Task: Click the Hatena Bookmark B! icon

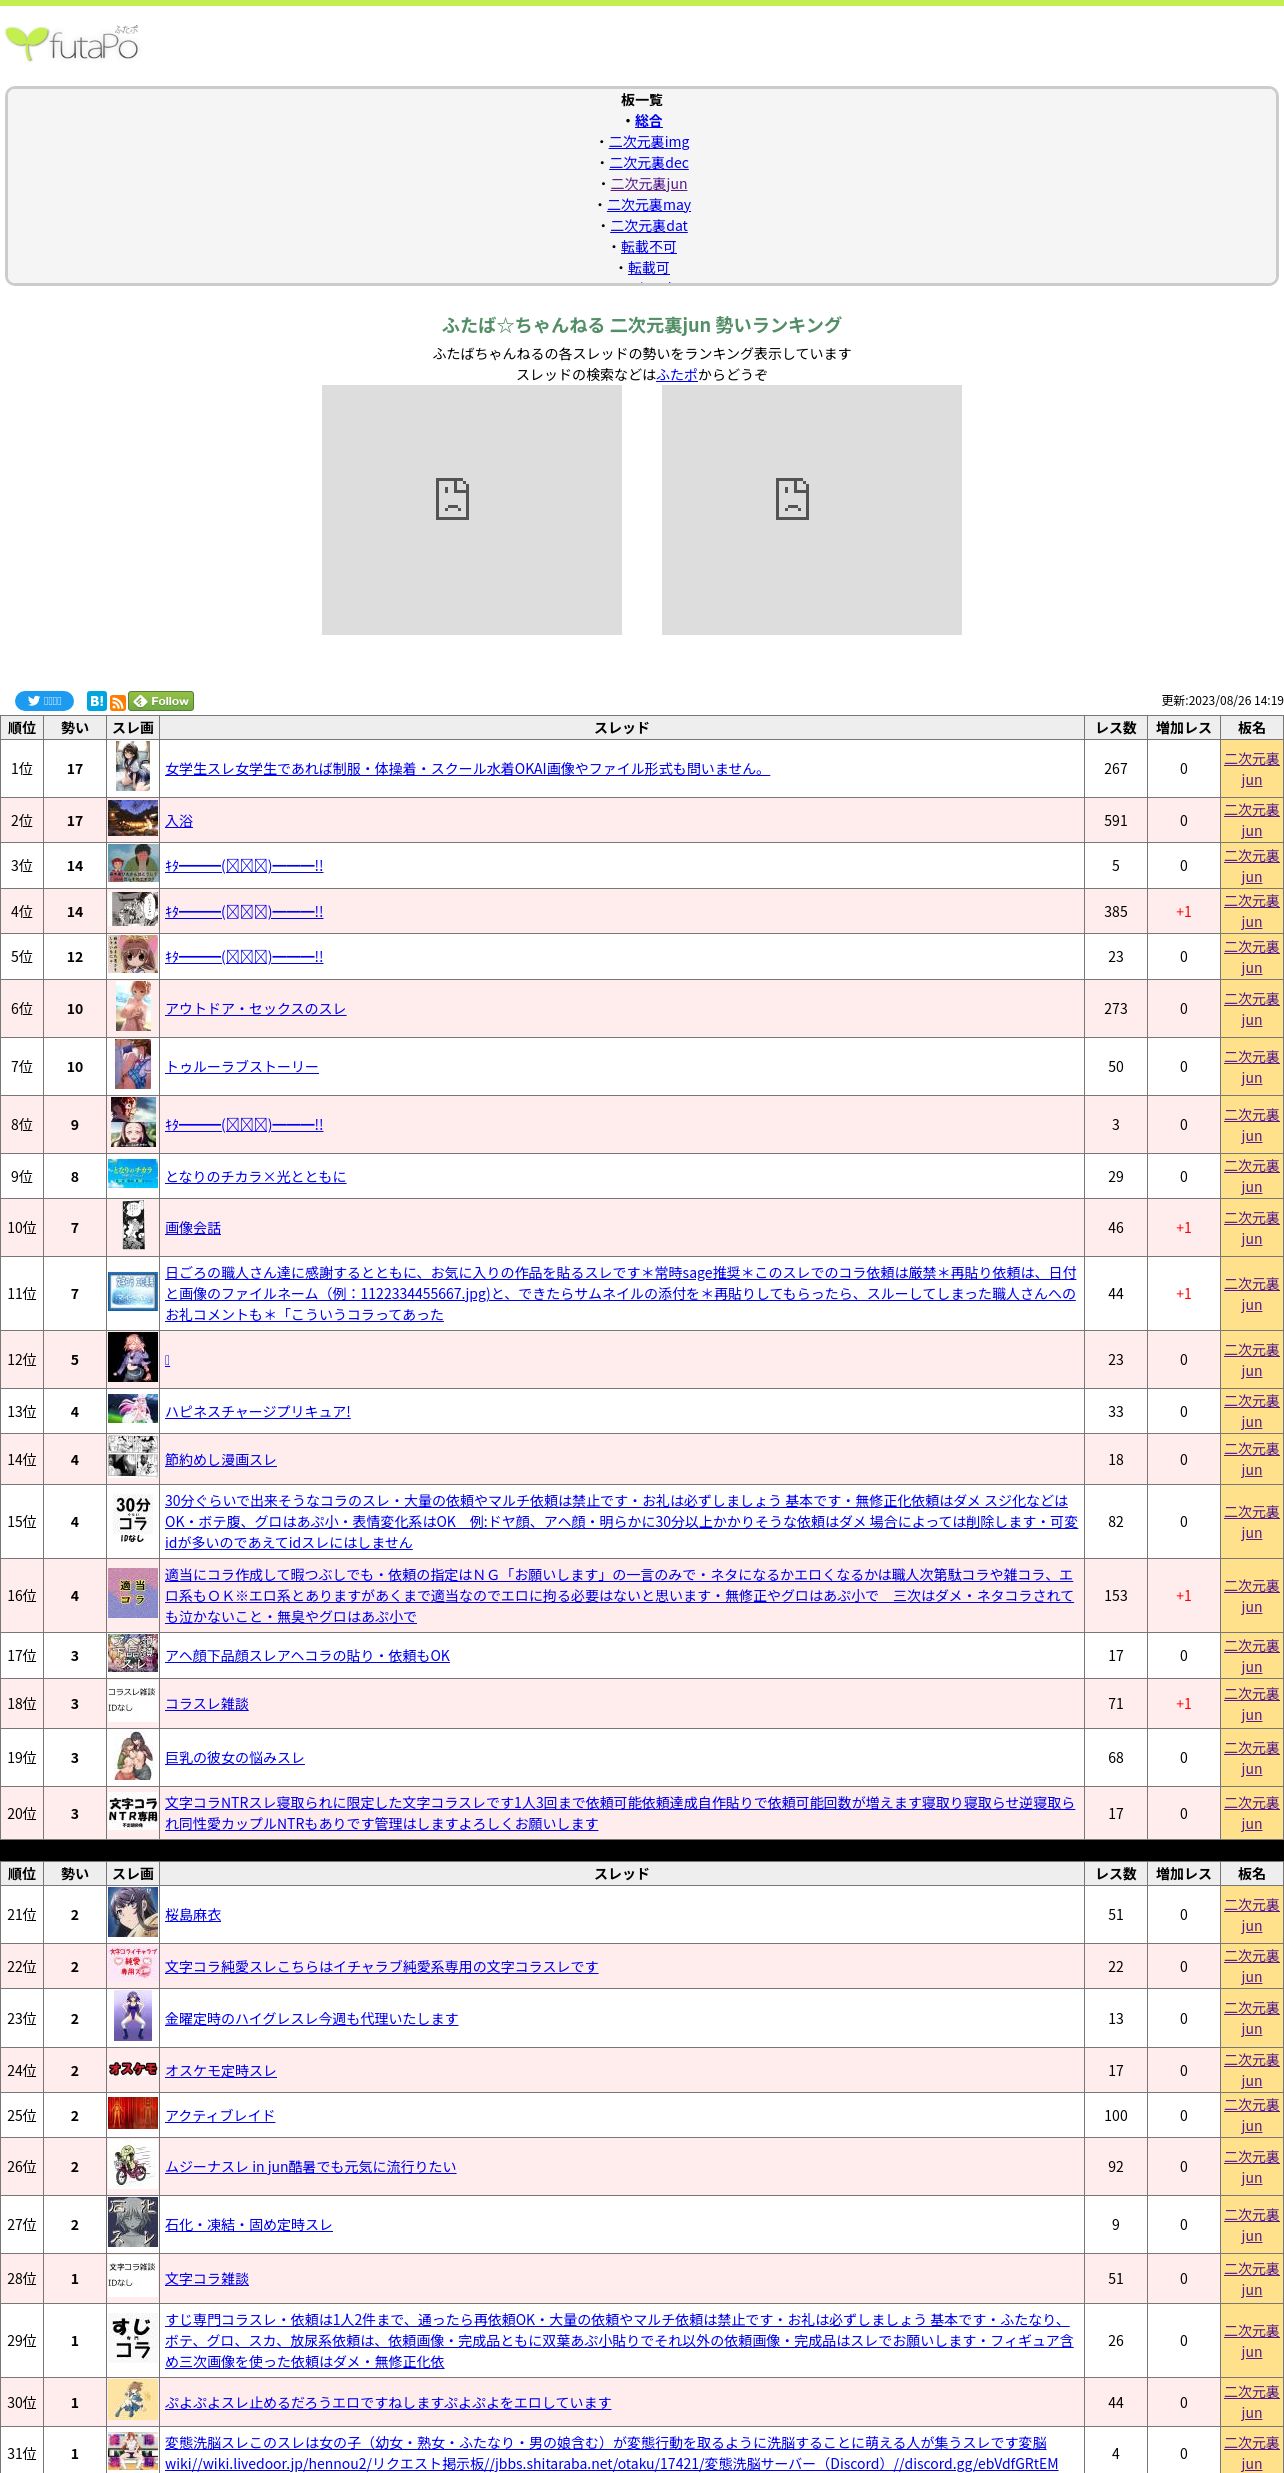Action: tap(97, 701)
